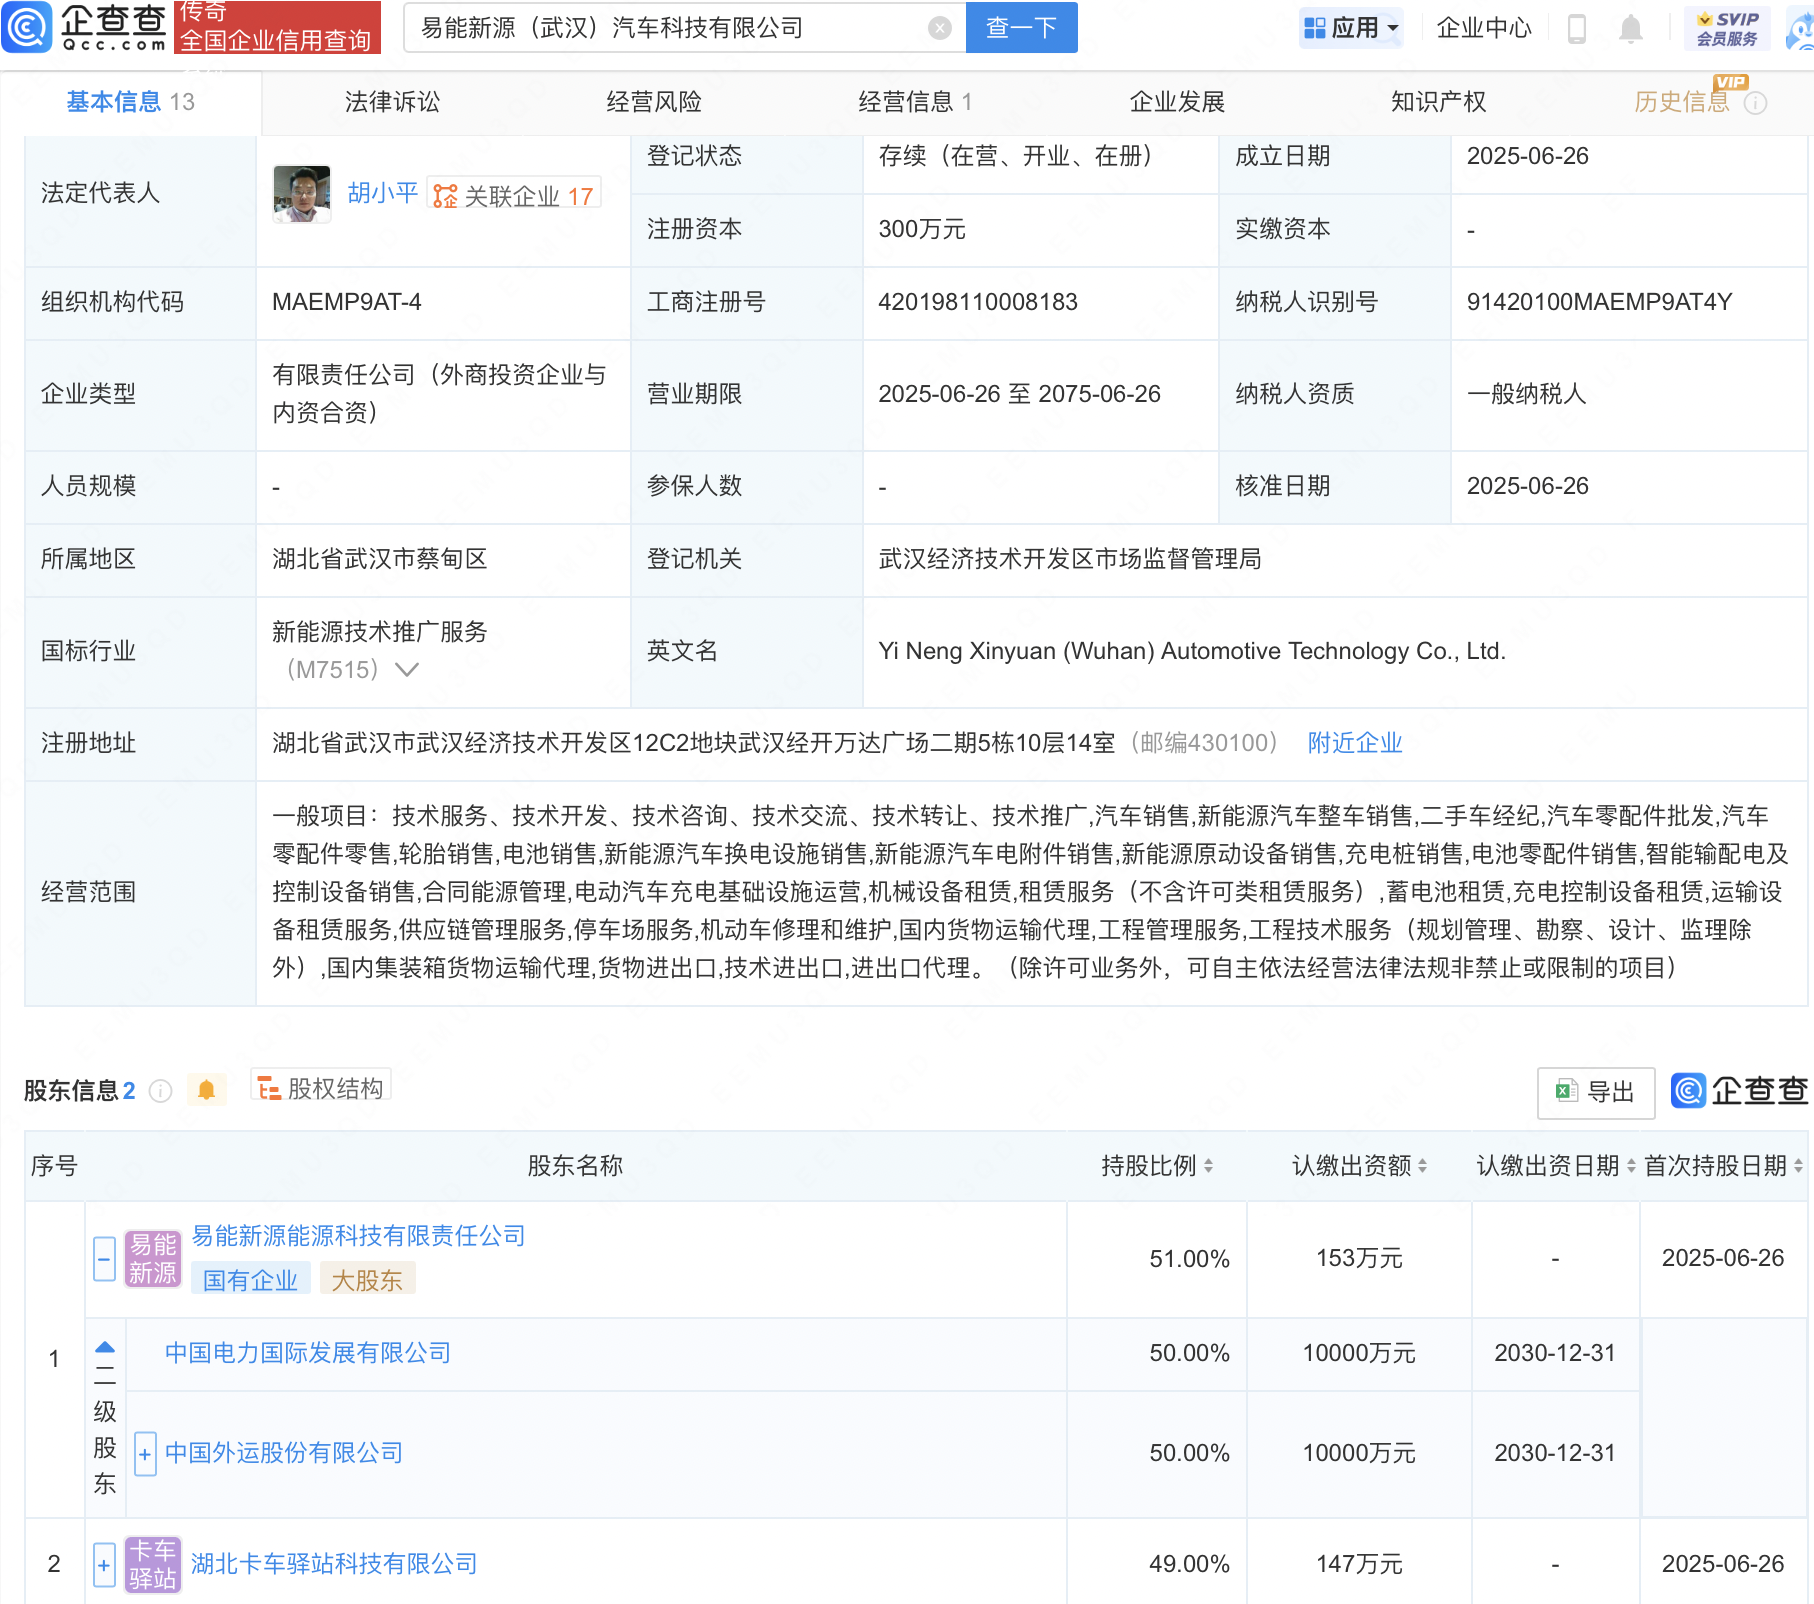This screenshot has height=1604, width=1814.
Task: Expand 中国外运股份有限公司 row
Action: 145,1454
